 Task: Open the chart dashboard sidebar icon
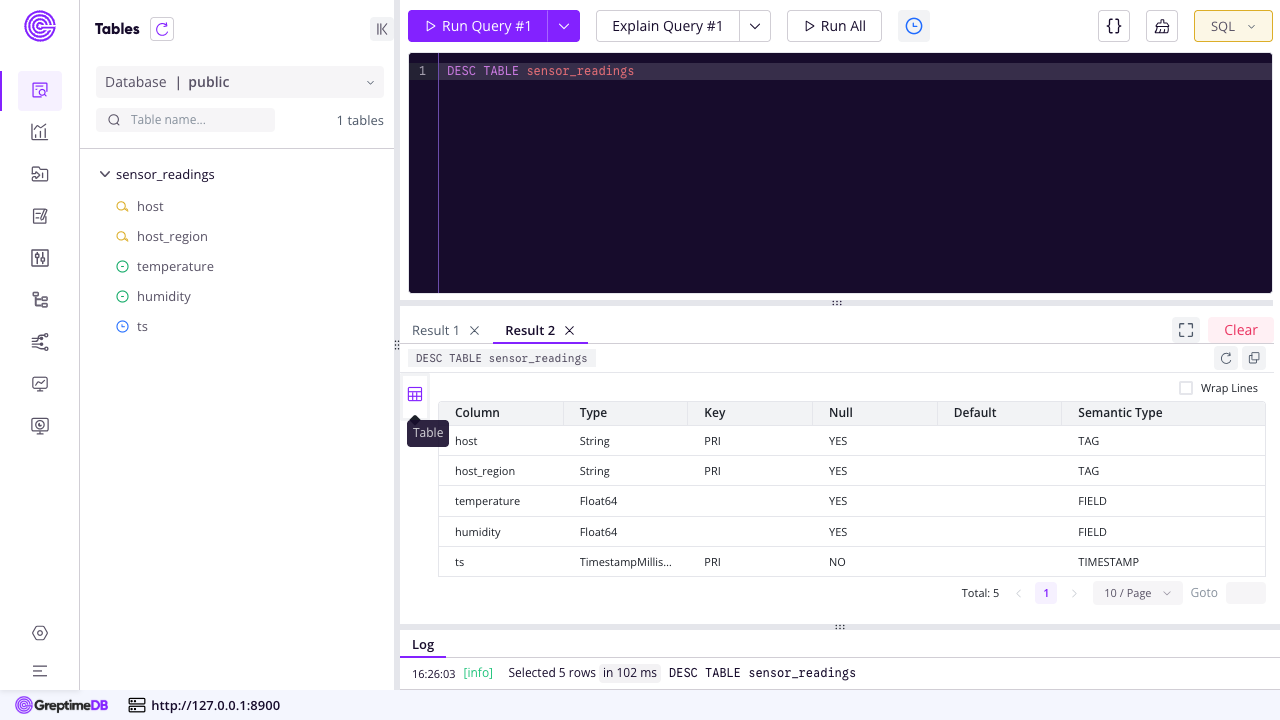point(40,132)
